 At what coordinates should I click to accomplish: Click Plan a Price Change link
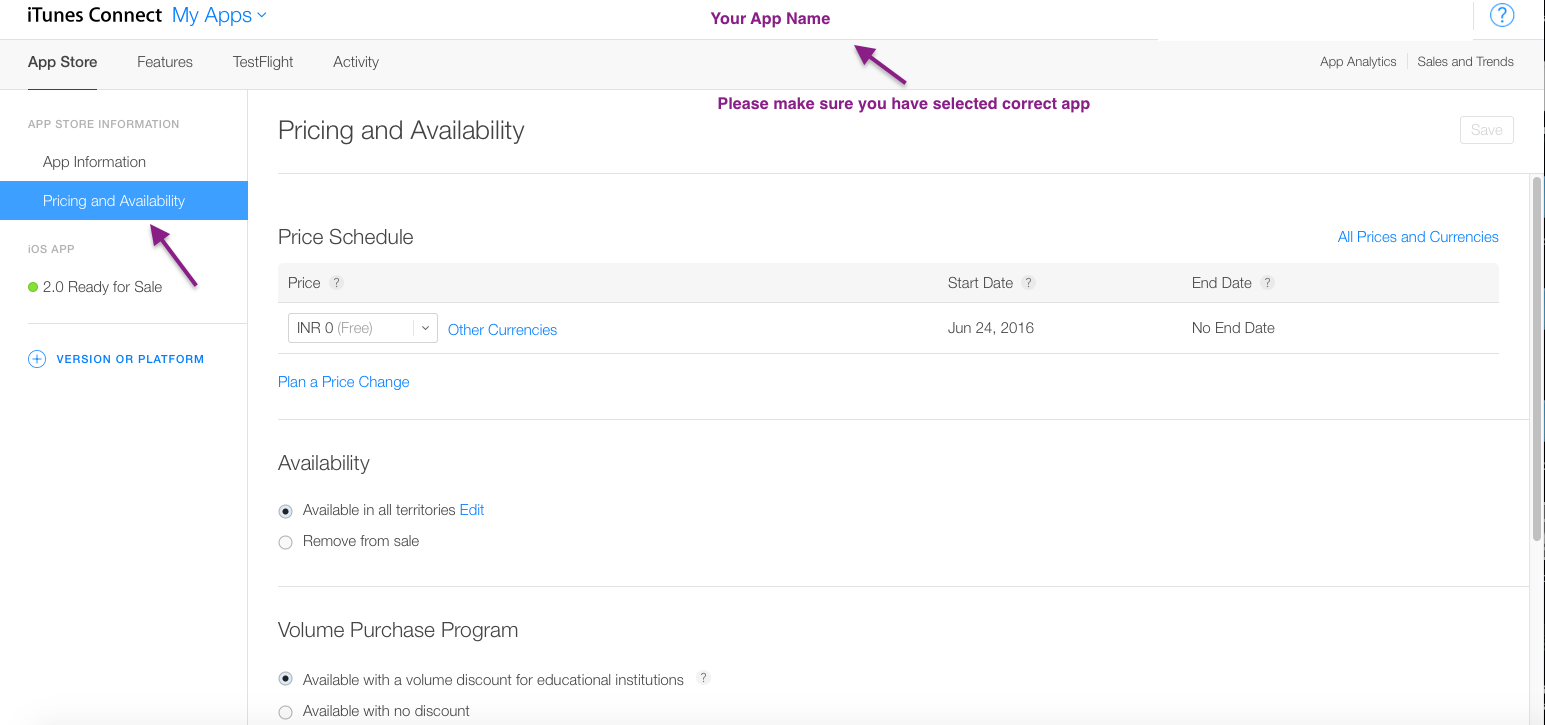[x=343, y=382]
